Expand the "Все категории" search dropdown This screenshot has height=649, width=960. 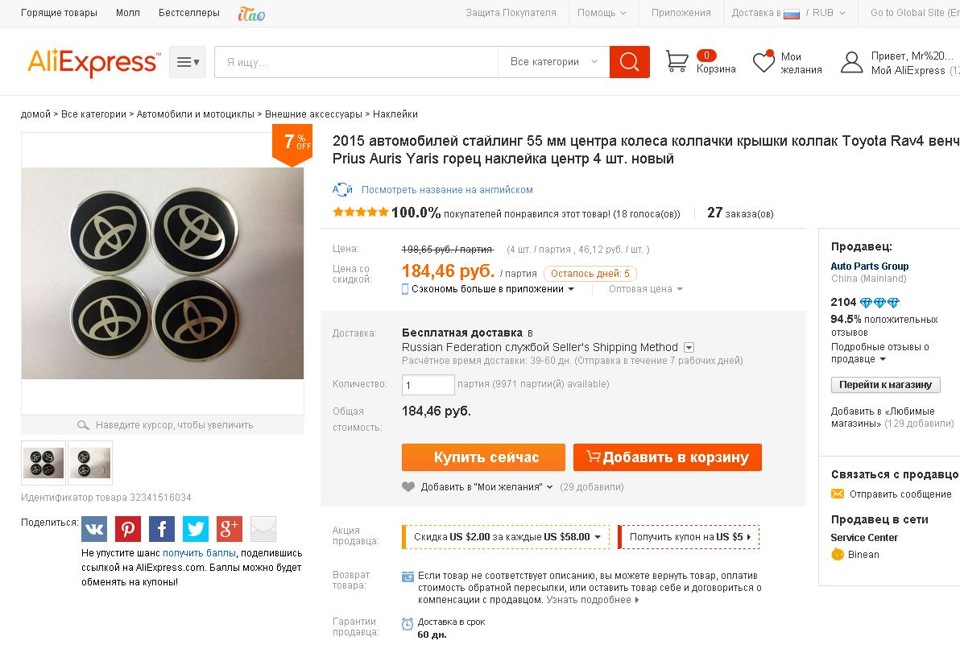point(554,62)
